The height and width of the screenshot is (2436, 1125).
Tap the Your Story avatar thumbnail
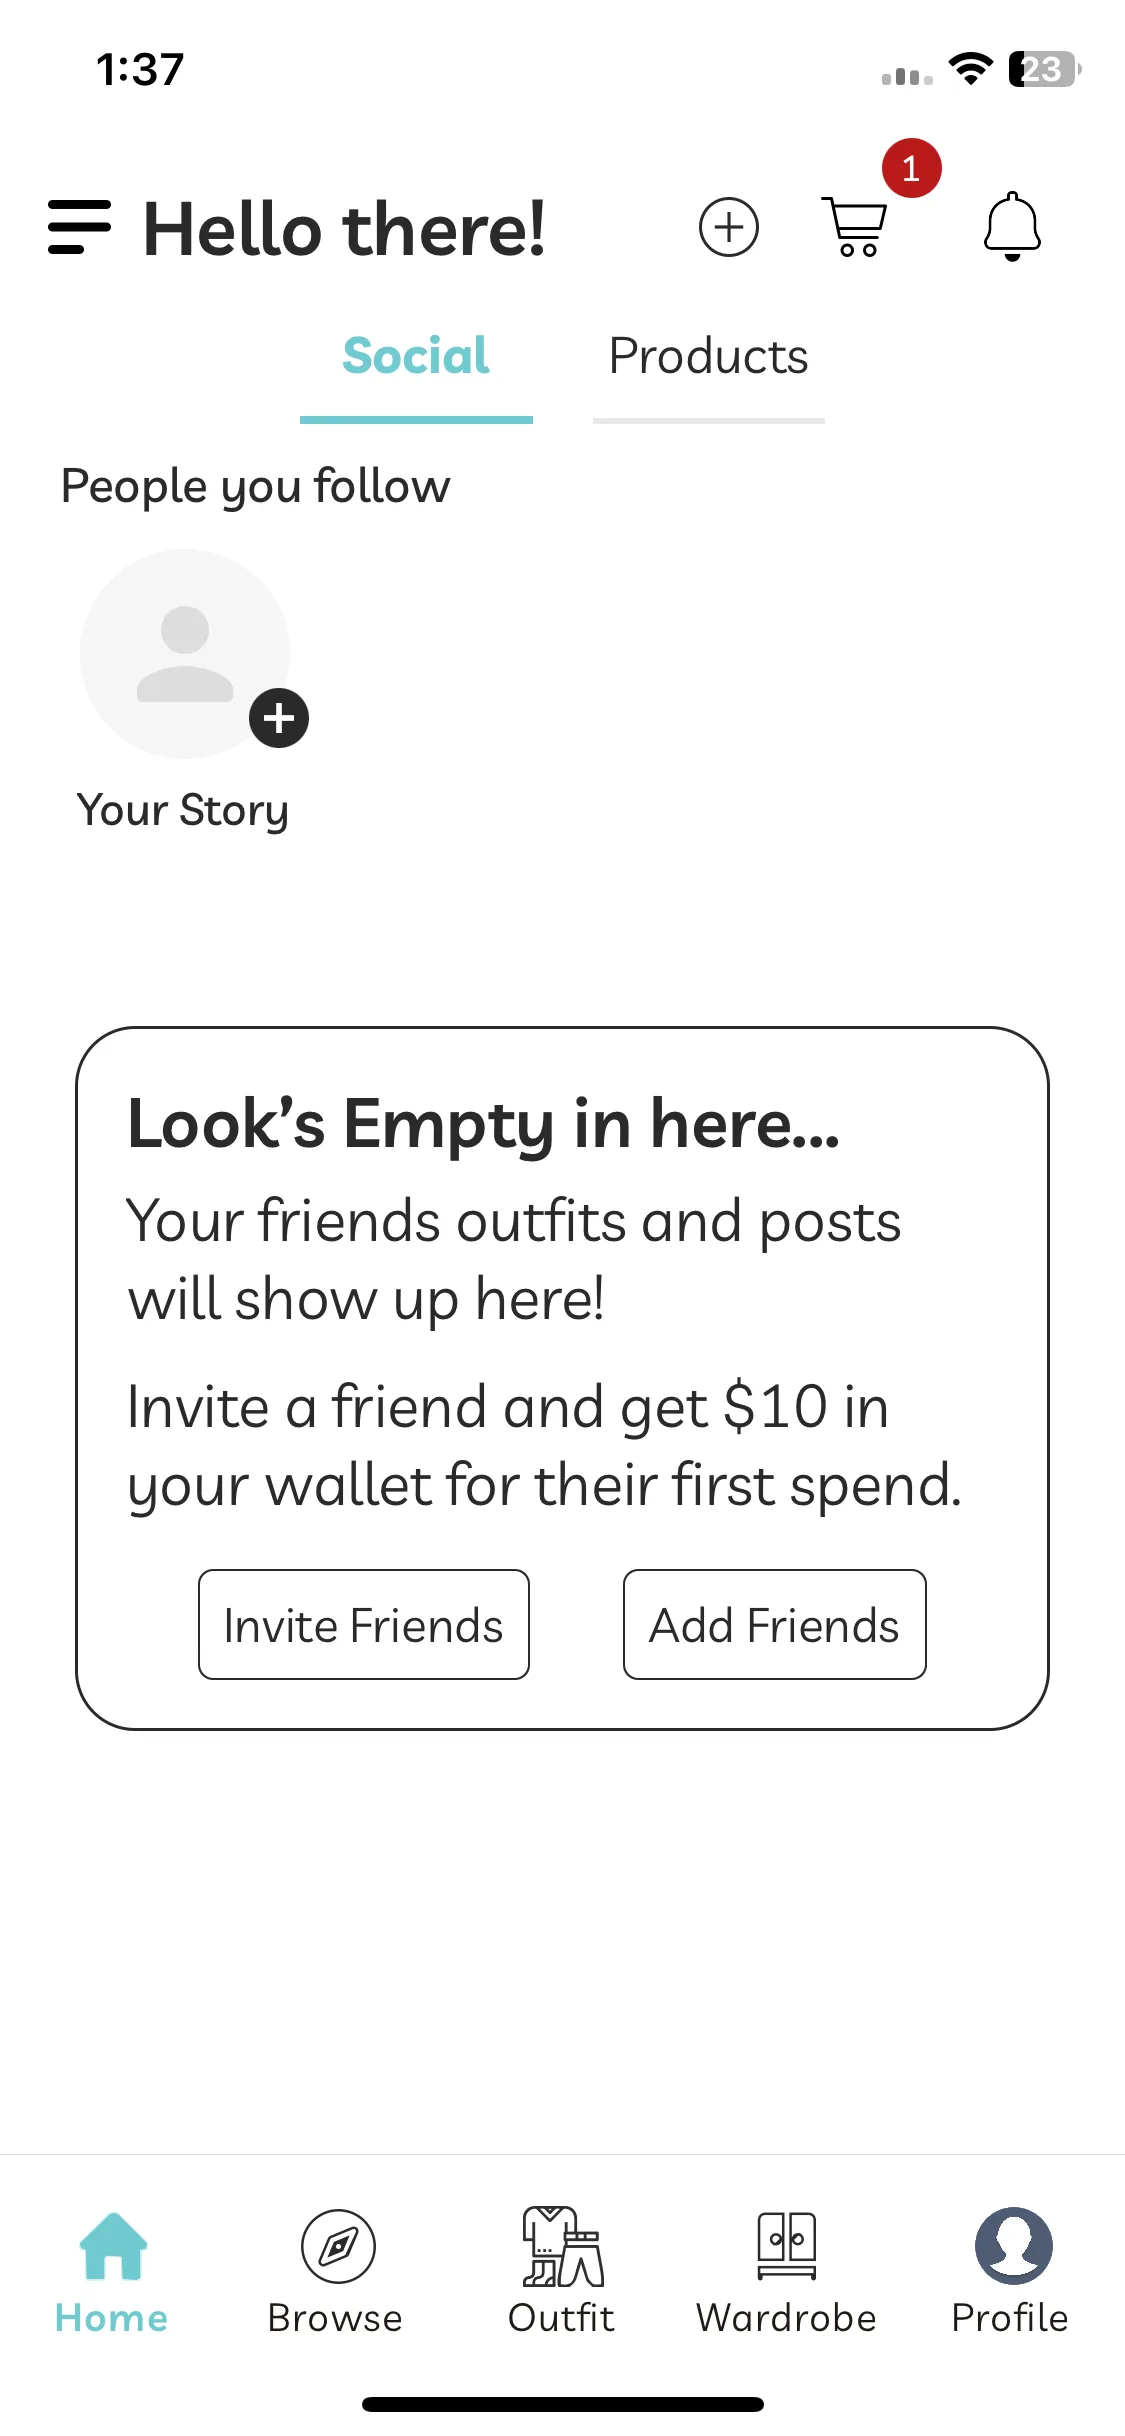[x=185, y=653]
